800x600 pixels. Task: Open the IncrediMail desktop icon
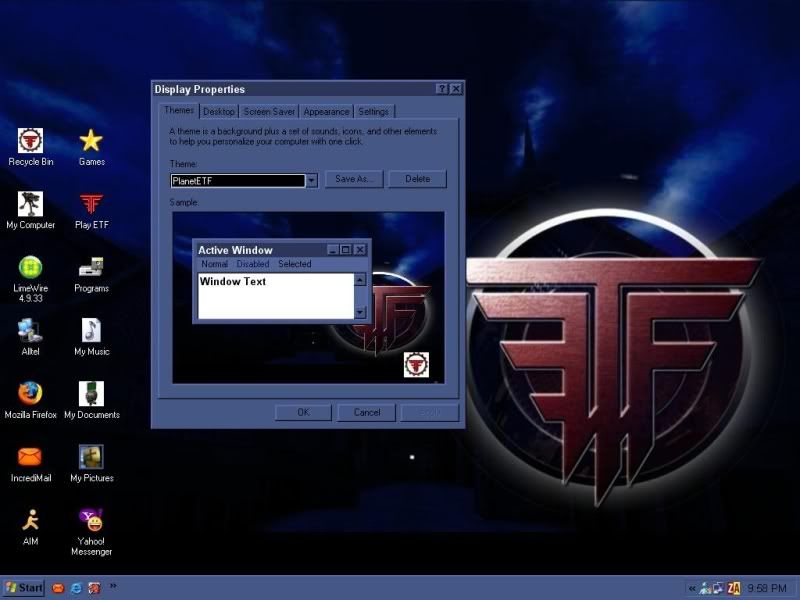click(30, 457)
